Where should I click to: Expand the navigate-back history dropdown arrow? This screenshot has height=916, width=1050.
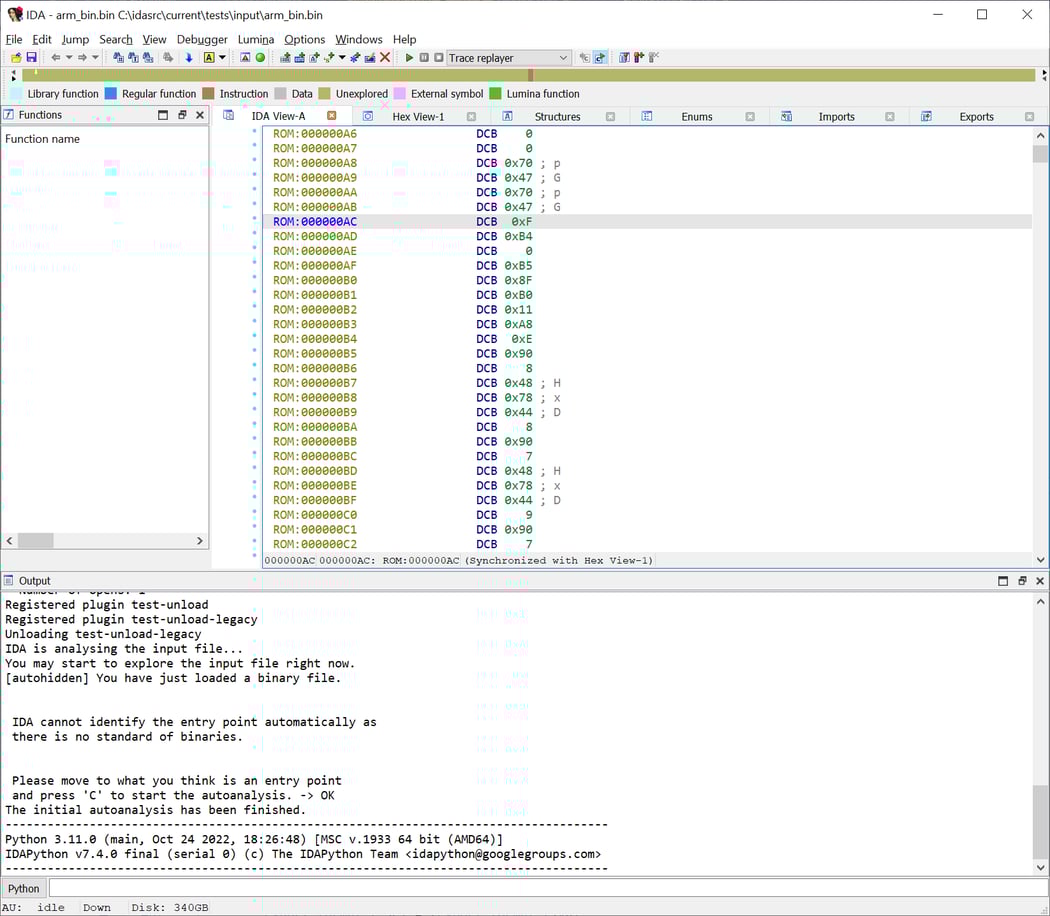click(x=68, y=57)
